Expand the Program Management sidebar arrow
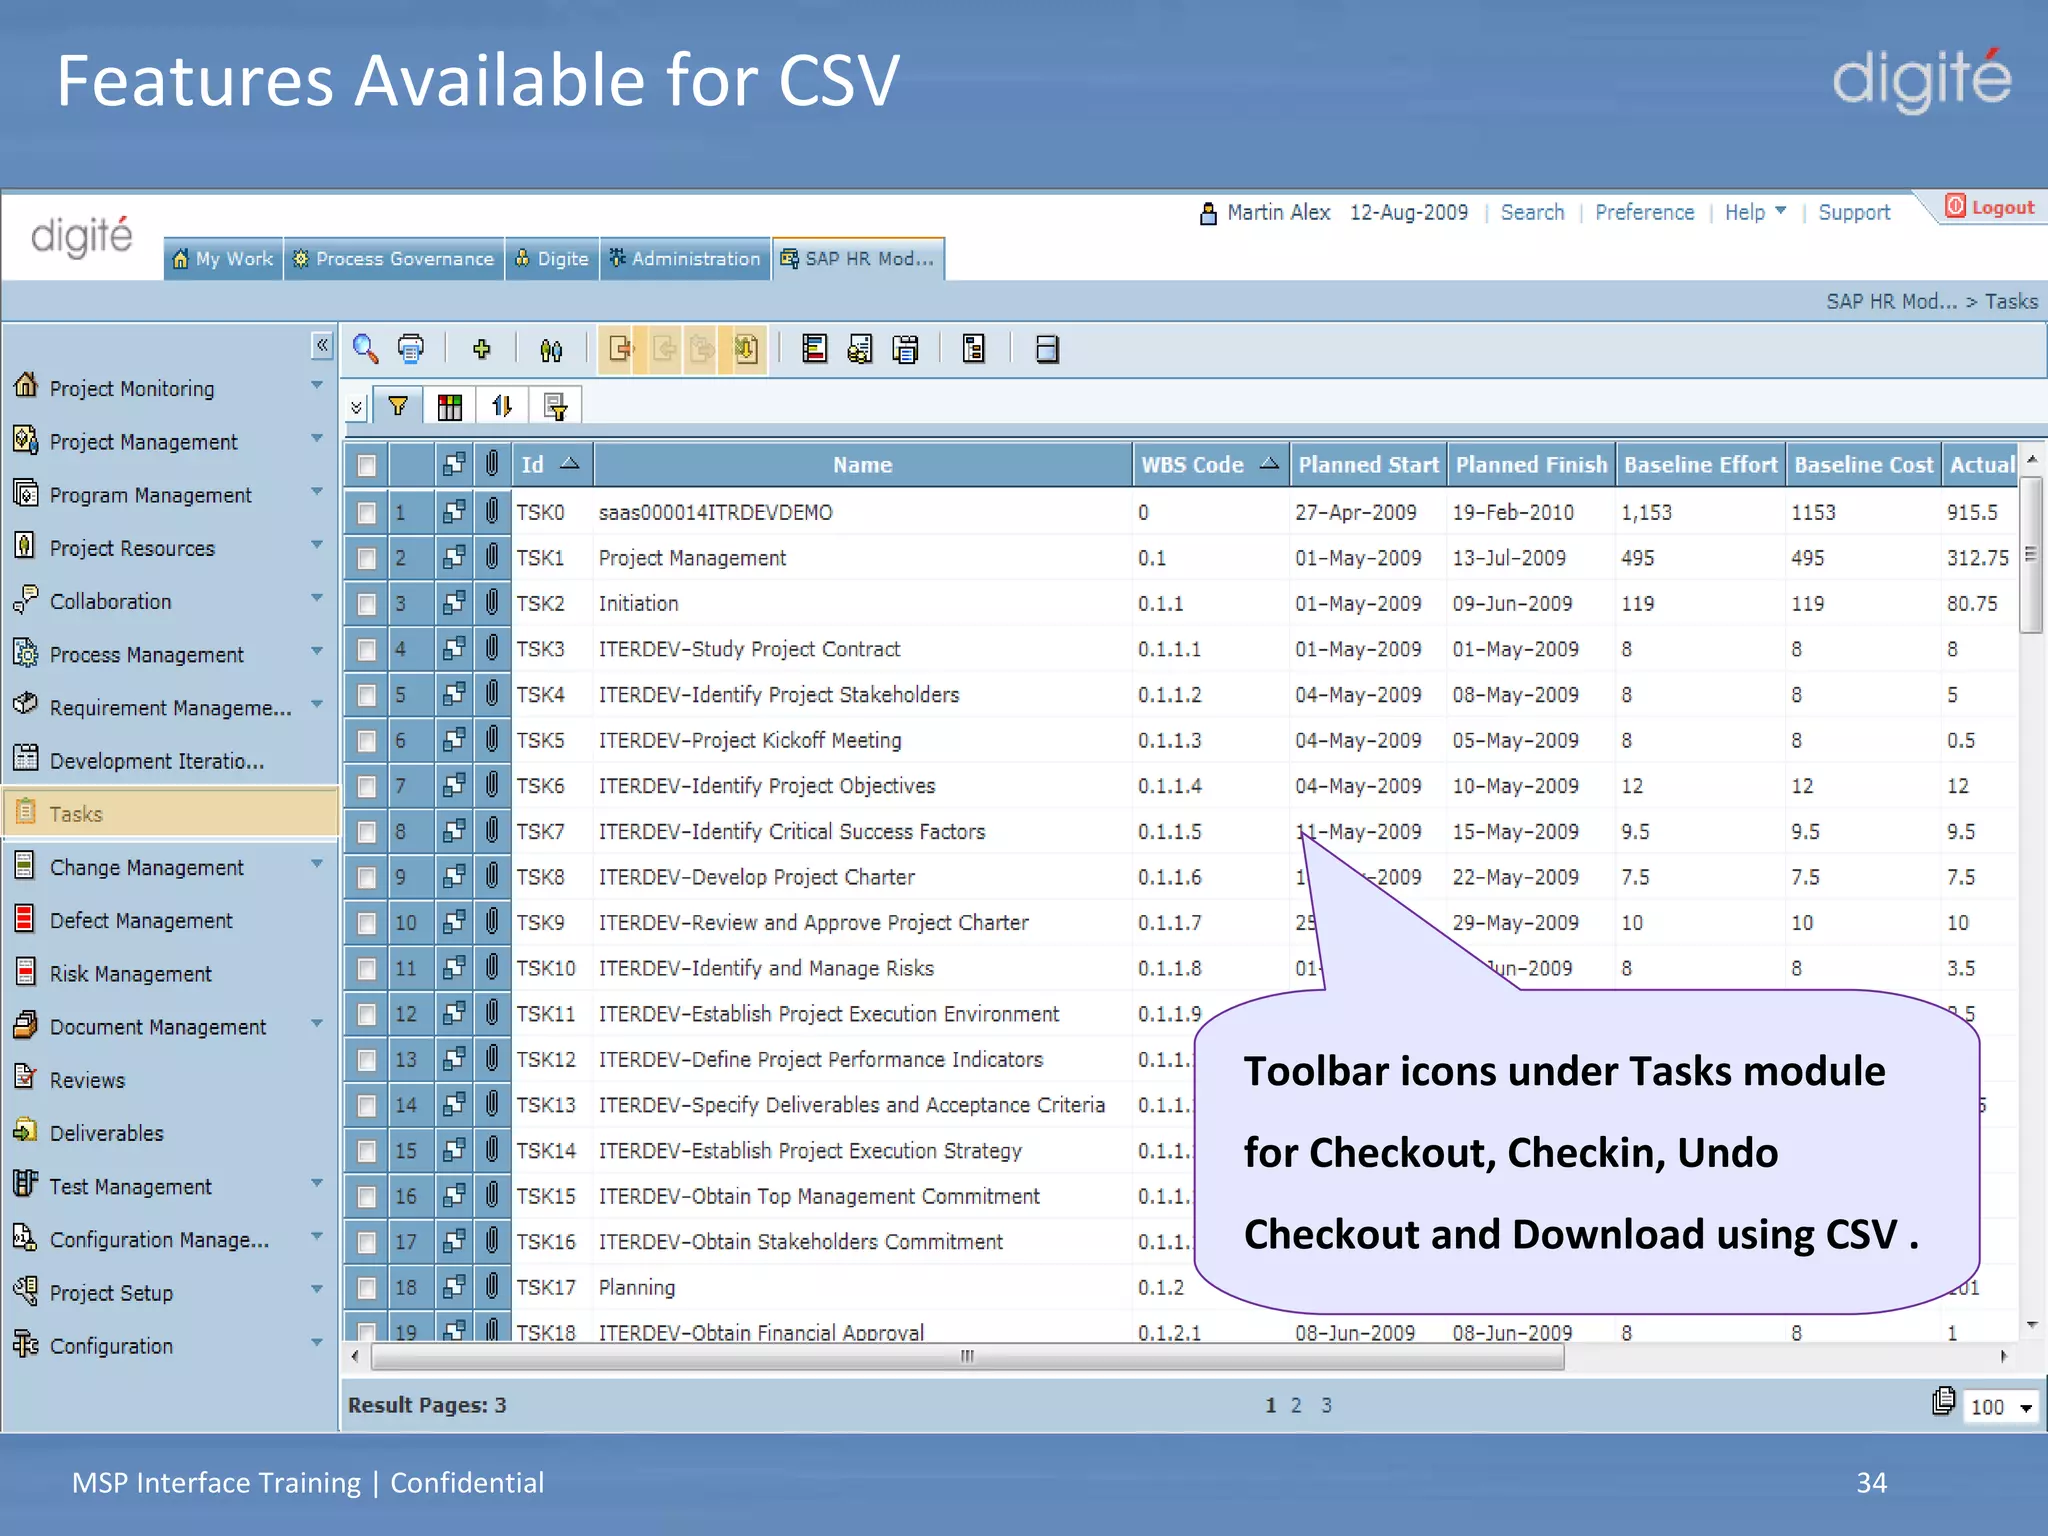Screen dimensions: 2048x1536 (317, 491)
